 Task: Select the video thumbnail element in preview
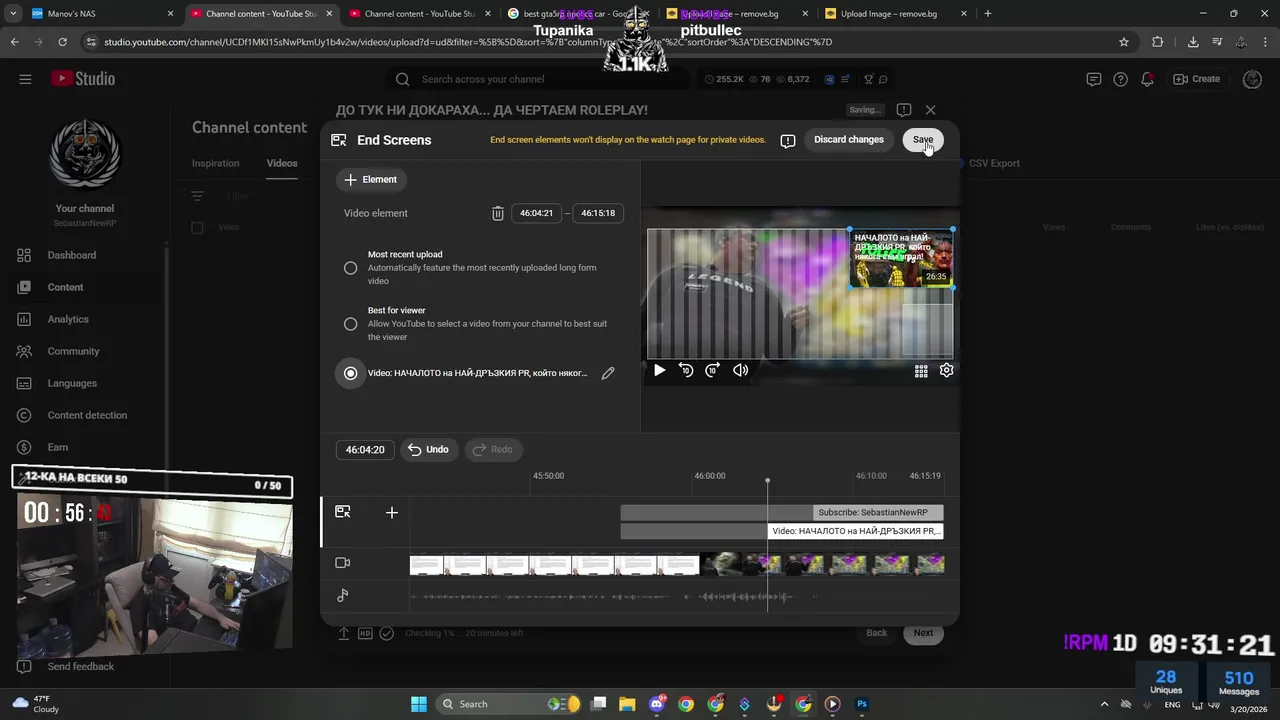(x=901, y=258)
